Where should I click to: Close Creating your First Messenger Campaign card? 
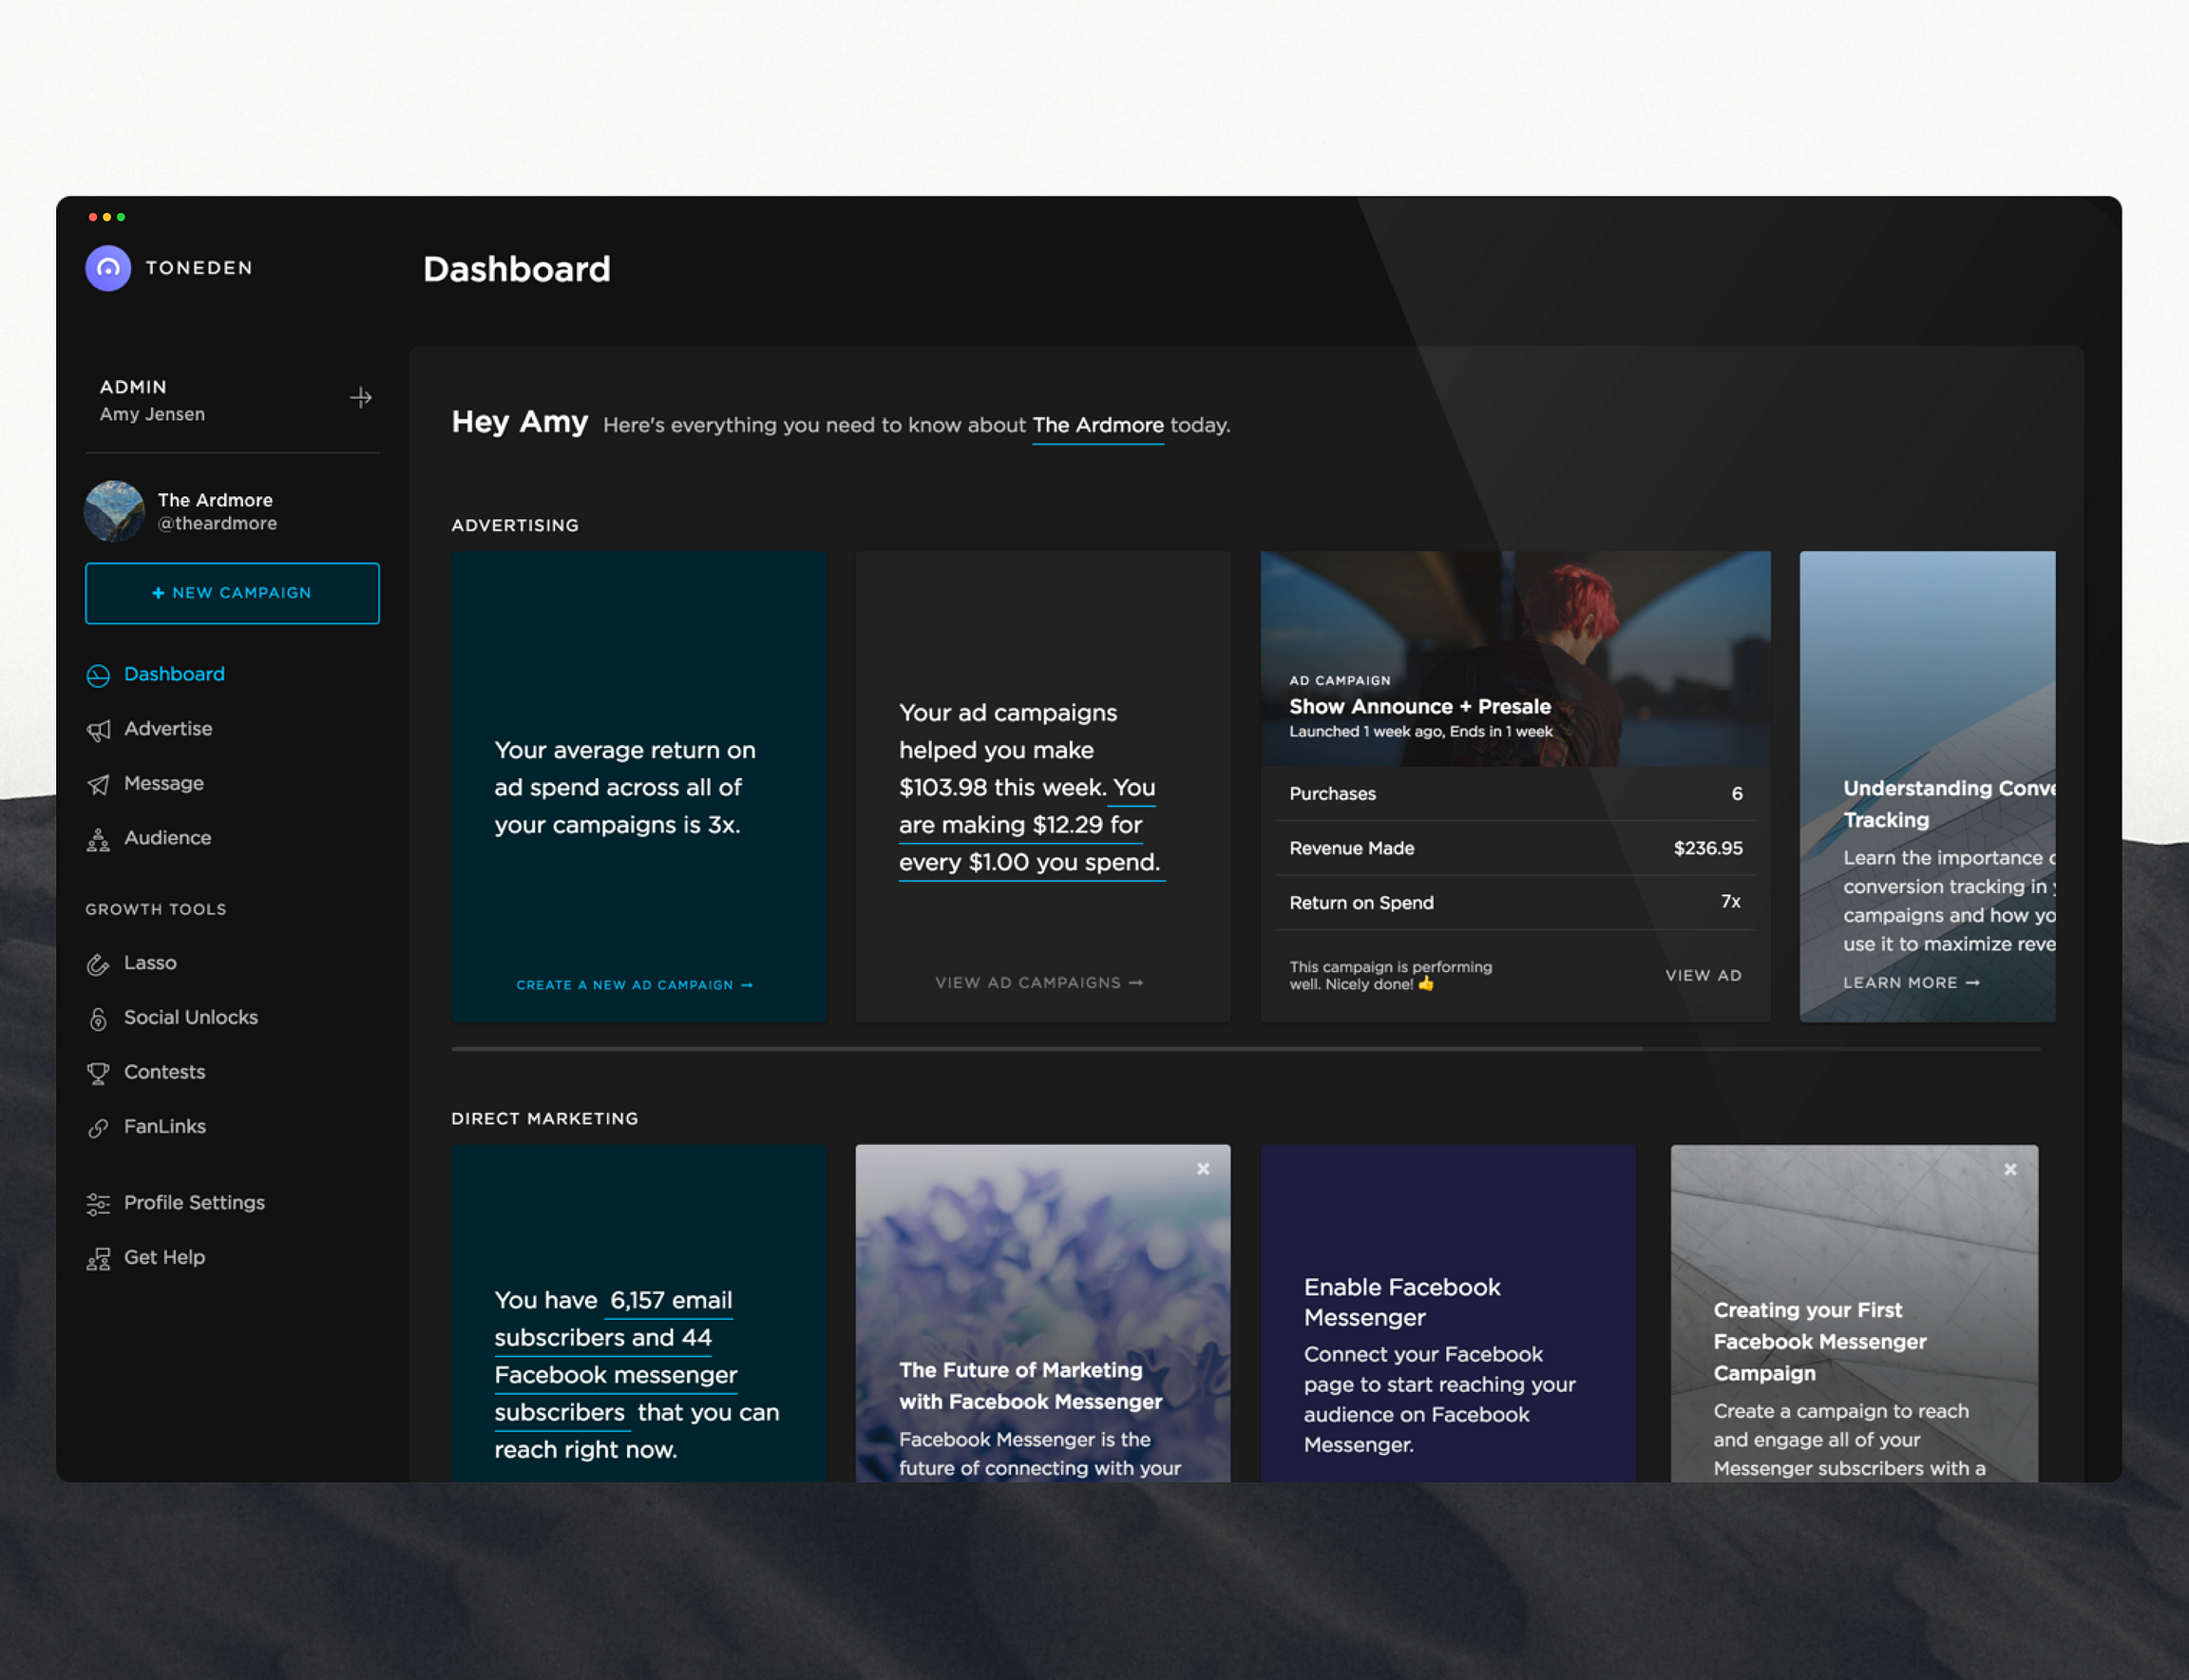tap(2010, 1169)
